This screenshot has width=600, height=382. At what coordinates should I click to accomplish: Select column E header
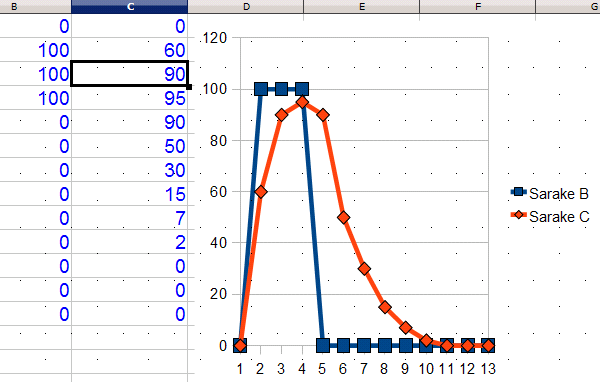pyautogui.click(x=362, y=7)
